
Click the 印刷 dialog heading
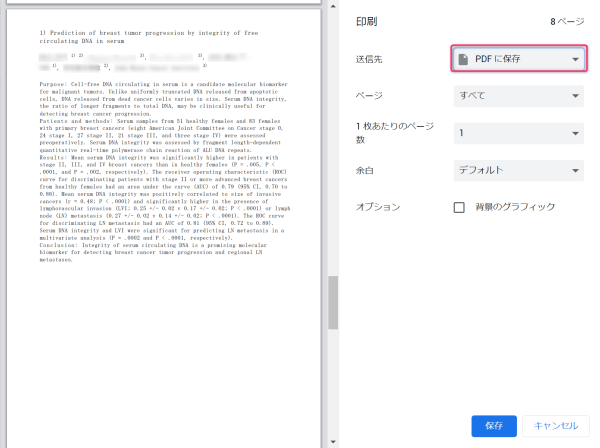pyautogui.click(x=368, y=20)
